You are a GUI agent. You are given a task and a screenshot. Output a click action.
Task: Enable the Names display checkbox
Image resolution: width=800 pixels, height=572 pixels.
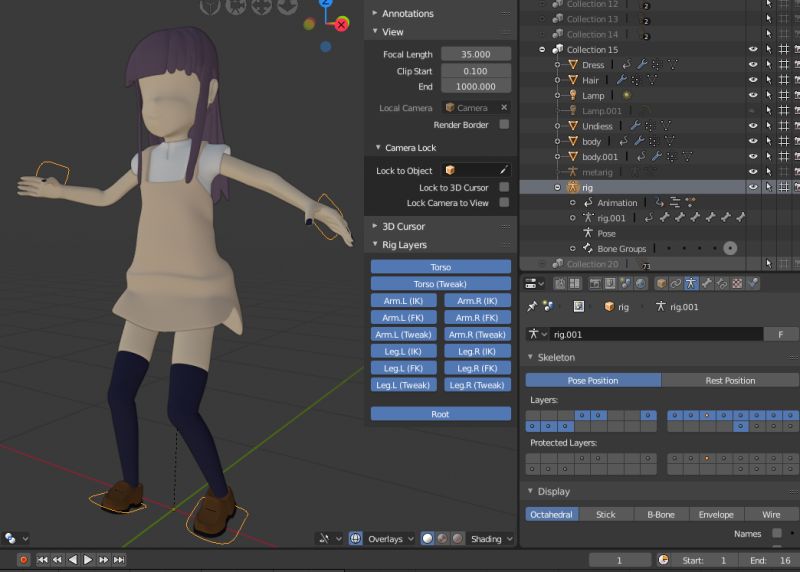coord(777,533)
